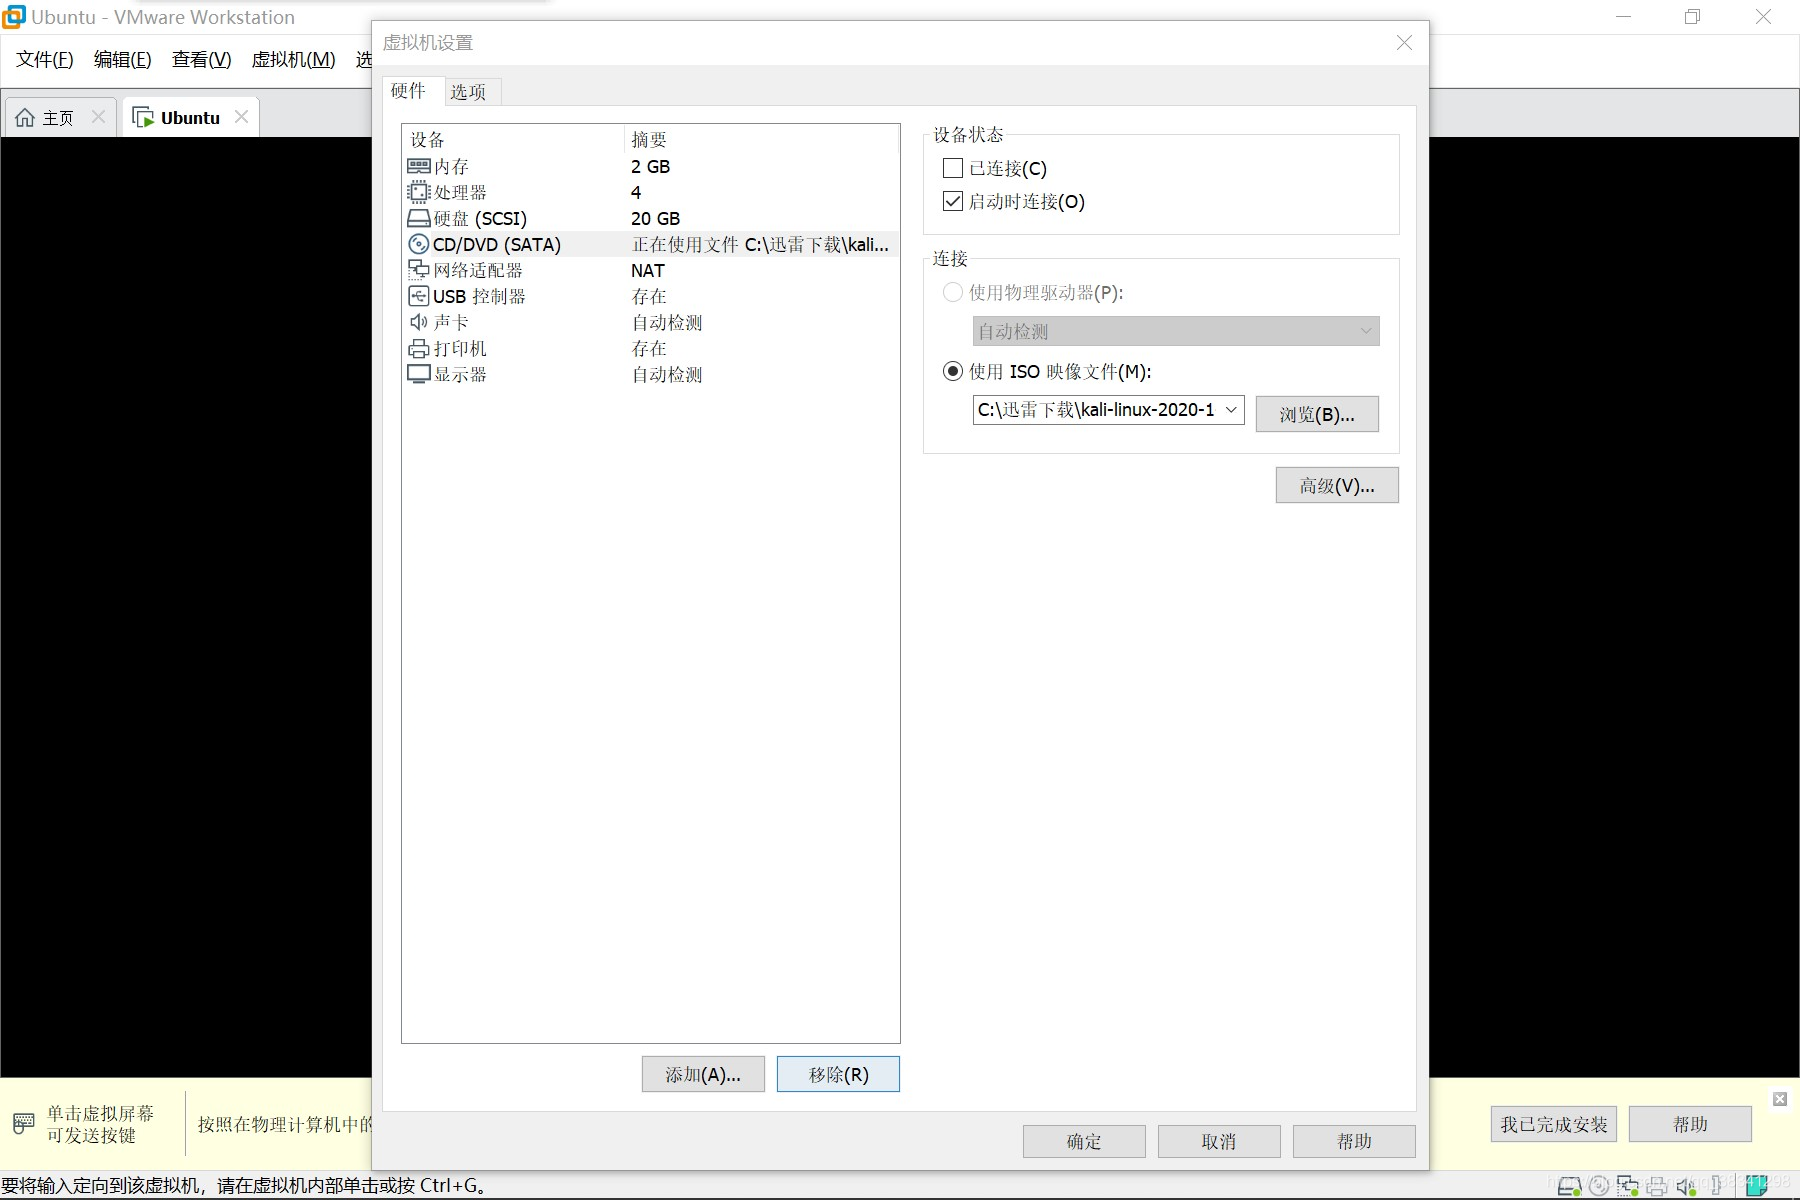Toggle the 已连接(C) checkbox
Image resolution: width=1800 pixels, height=1200 pixels.
pyautogui.click(x=953, y=168)
